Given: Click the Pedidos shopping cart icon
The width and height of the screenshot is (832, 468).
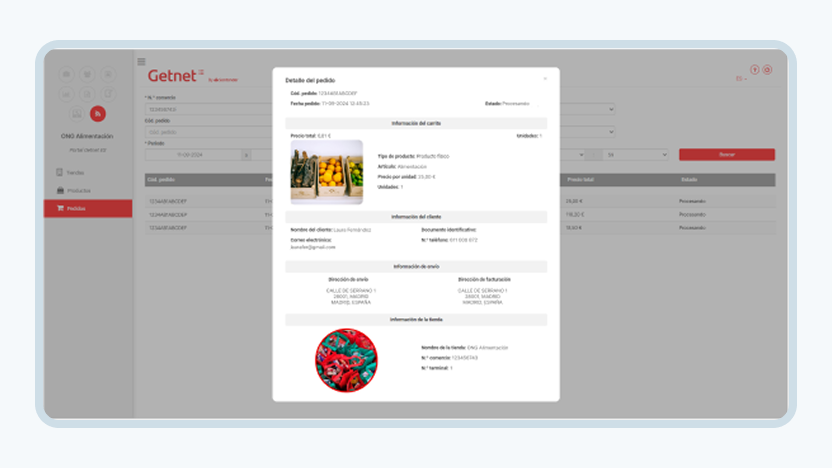Looking at the screenshot, I should 60,208.
